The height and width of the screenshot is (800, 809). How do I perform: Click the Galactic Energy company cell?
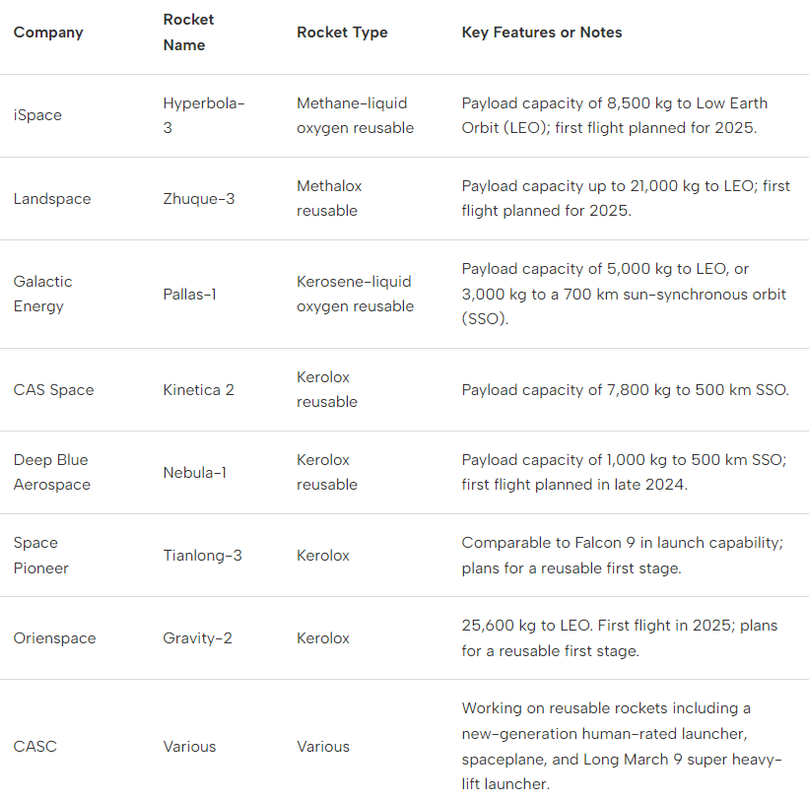[x=43, y=294]
